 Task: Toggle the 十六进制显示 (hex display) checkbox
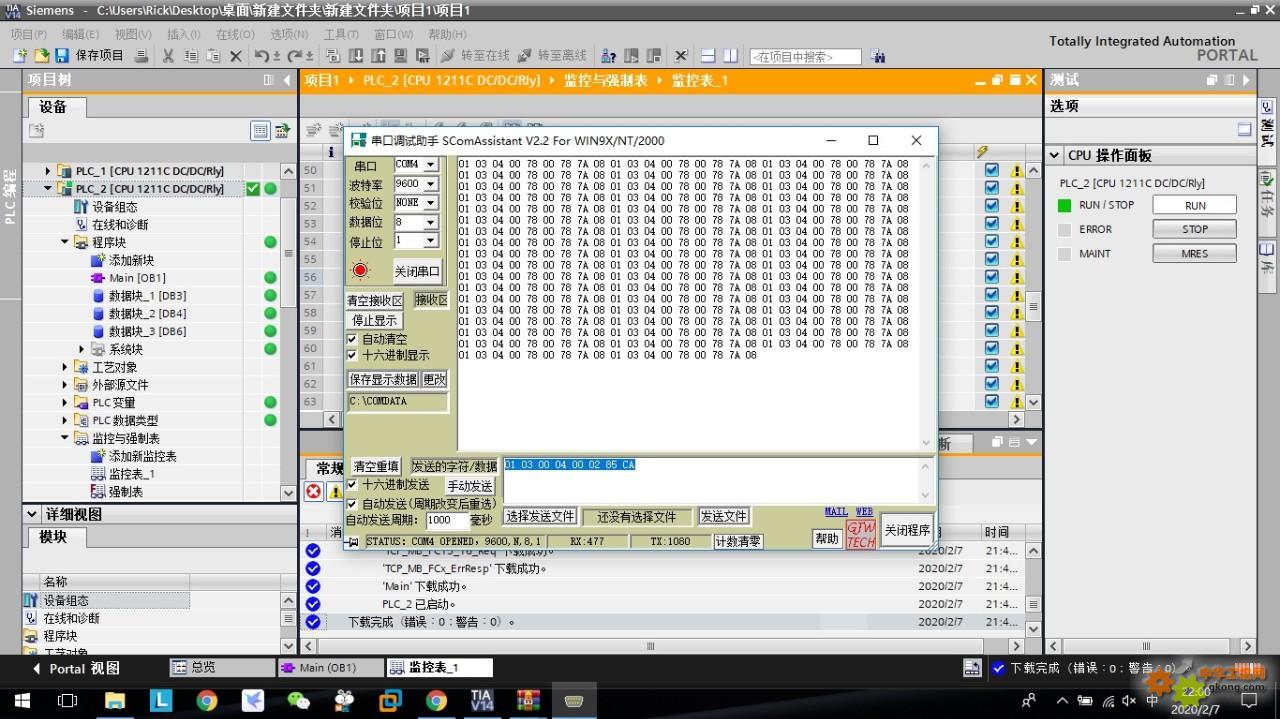(x=352, y=355)
